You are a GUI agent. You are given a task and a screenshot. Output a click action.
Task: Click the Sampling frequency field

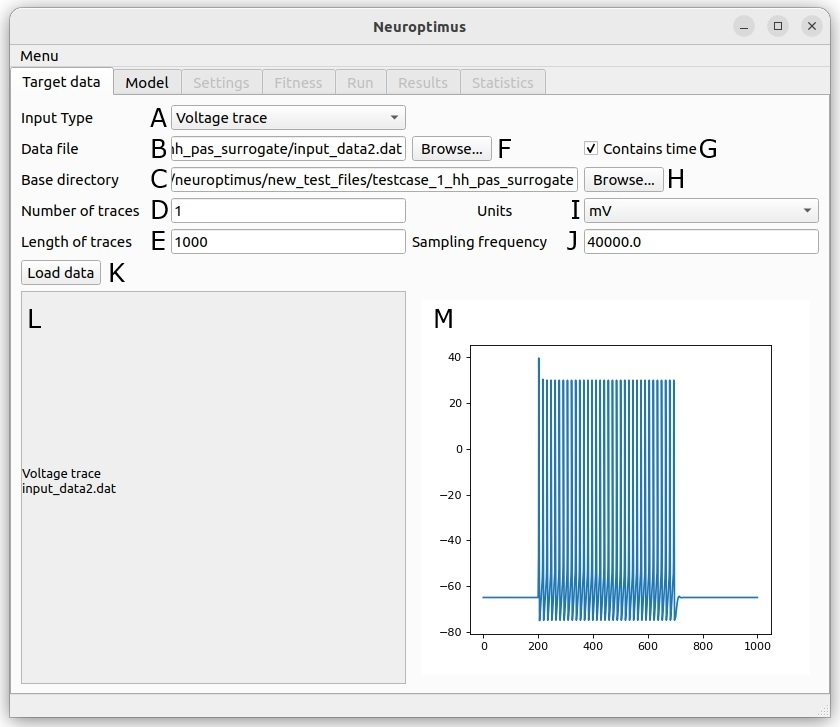pyautogui.click(x=701, y=242)
